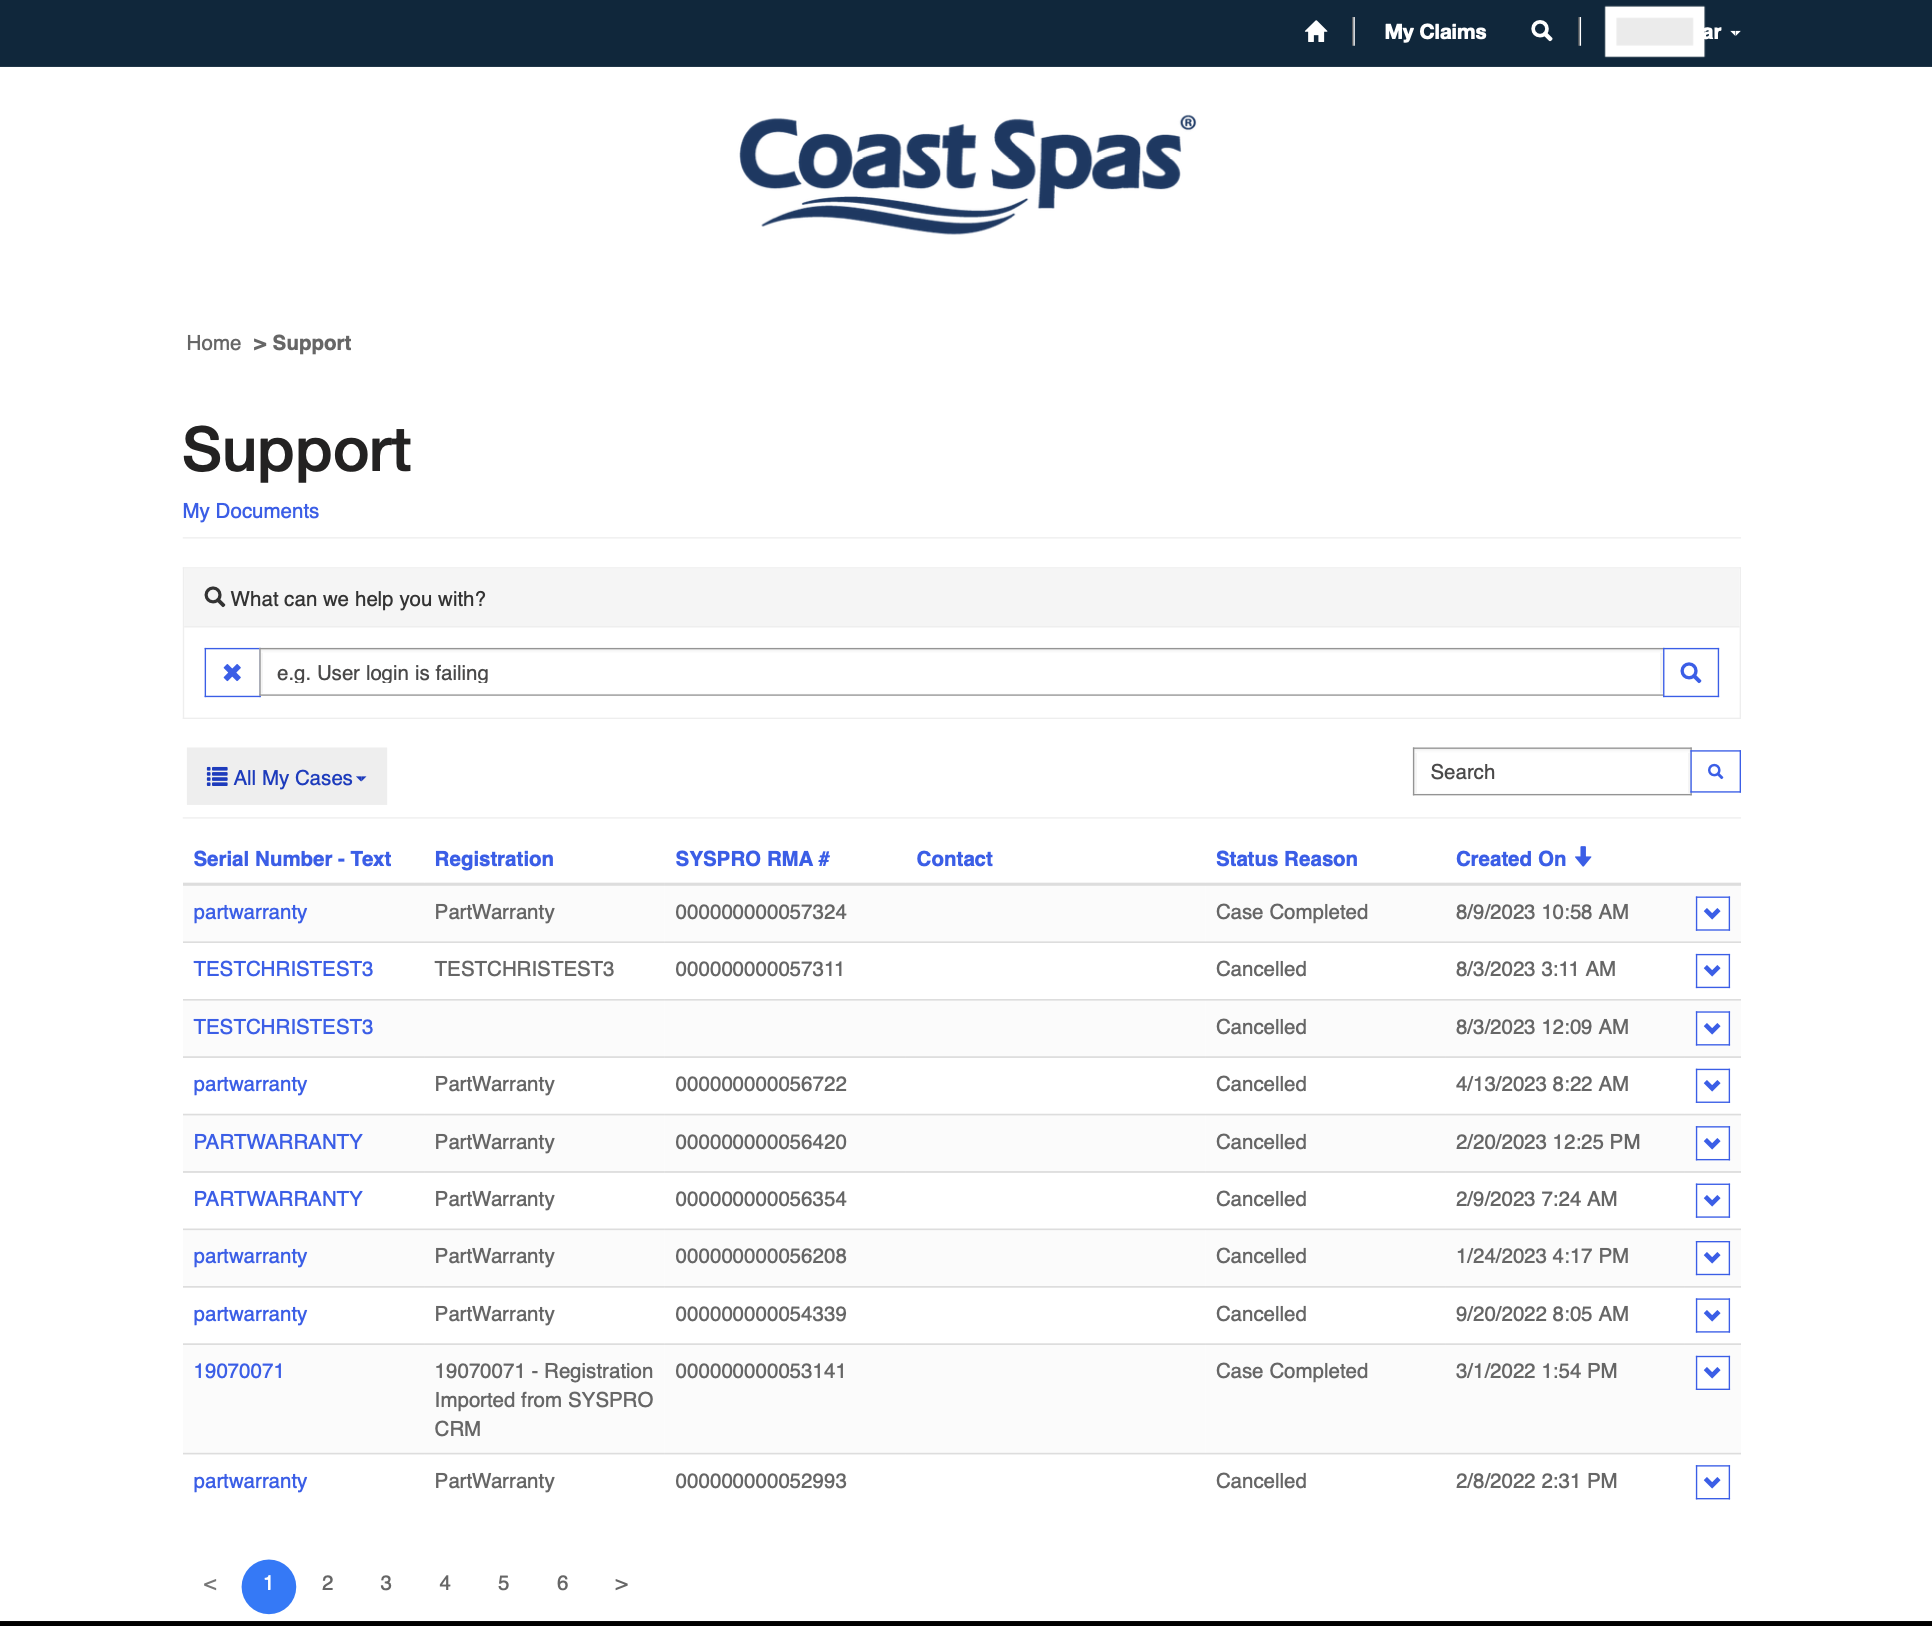Go to pagination page 2
The height and width of the screenshot is (1626, 1932).
click(x=327, y=1584)
